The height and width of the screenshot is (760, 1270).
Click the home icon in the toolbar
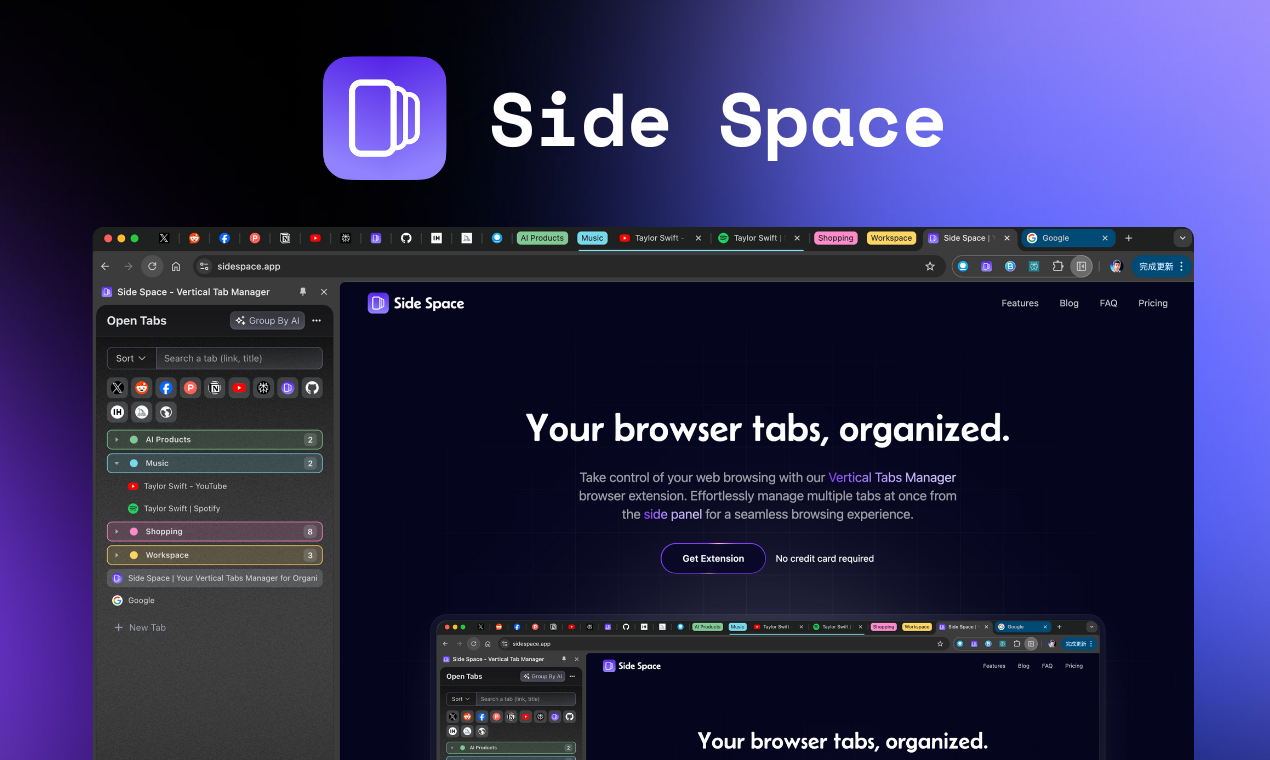click(176, 266)
